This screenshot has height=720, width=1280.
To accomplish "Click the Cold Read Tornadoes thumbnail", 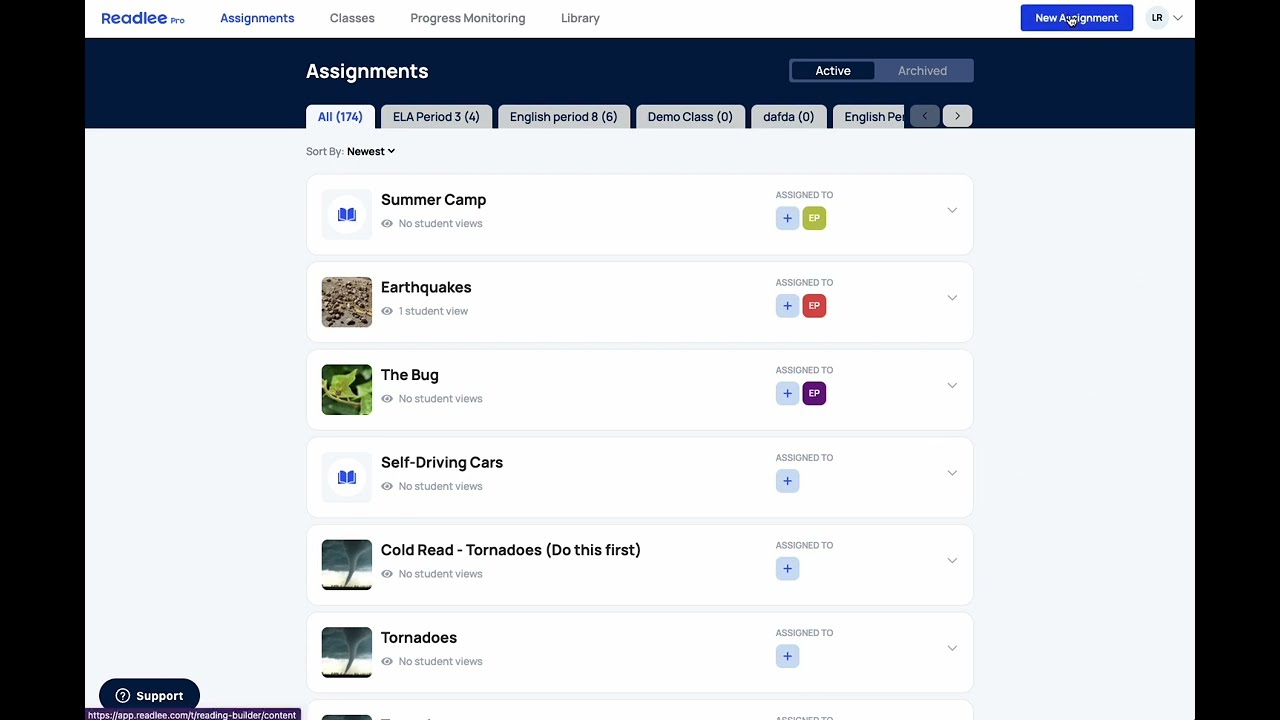I will tap(347, 565).
